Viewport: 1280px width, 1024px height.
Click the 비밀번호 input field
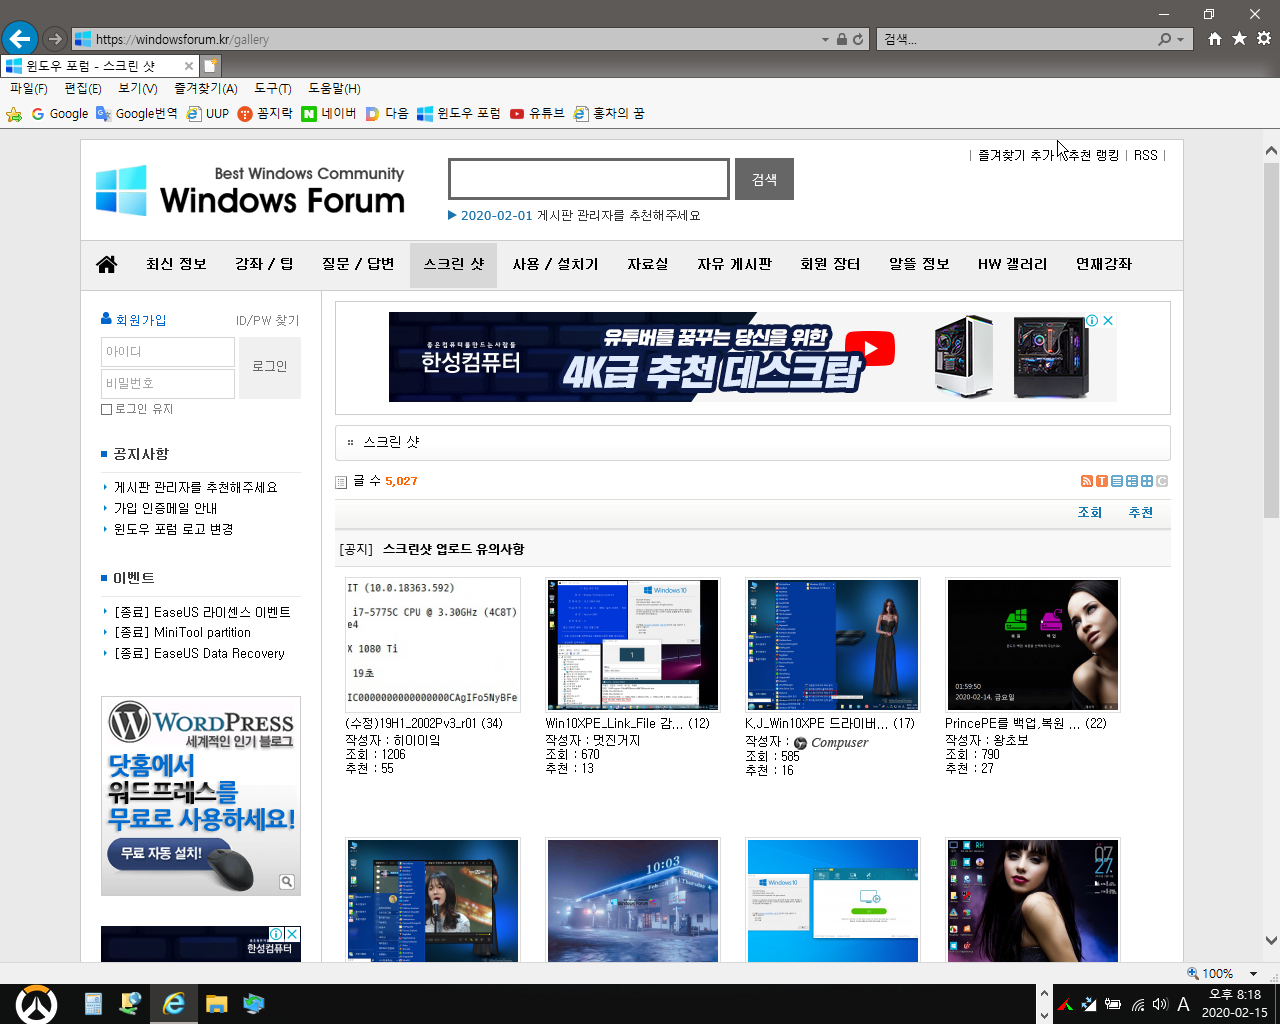168,383
